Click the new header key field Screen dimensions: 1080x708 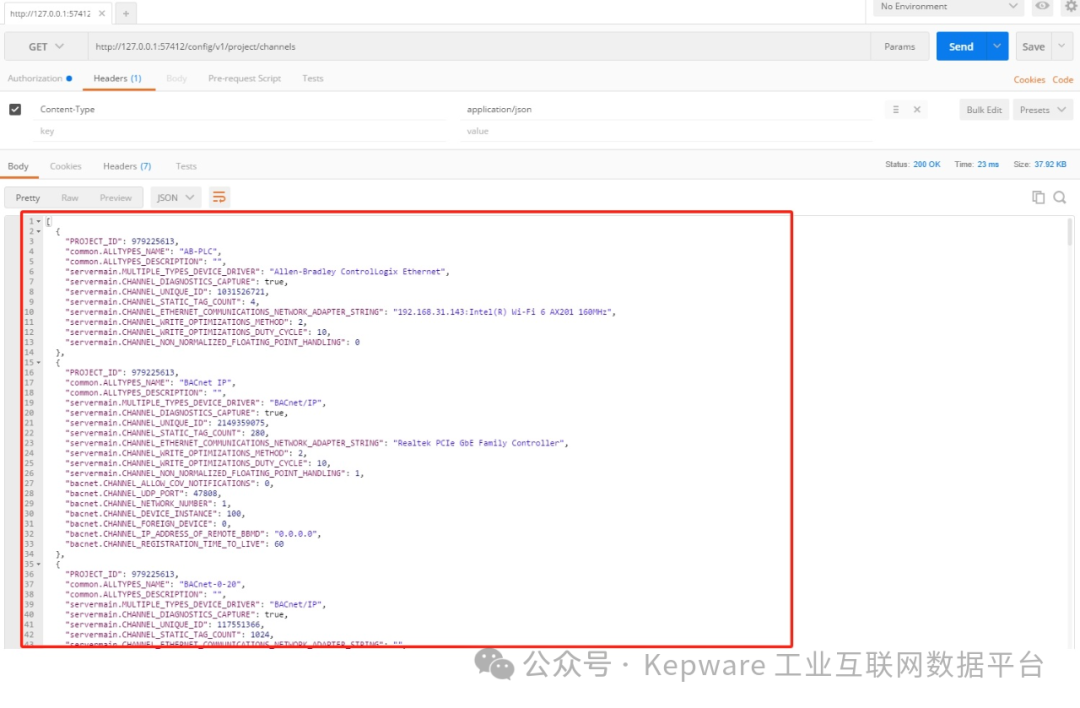pyautogui.click(x=240, y=131)
